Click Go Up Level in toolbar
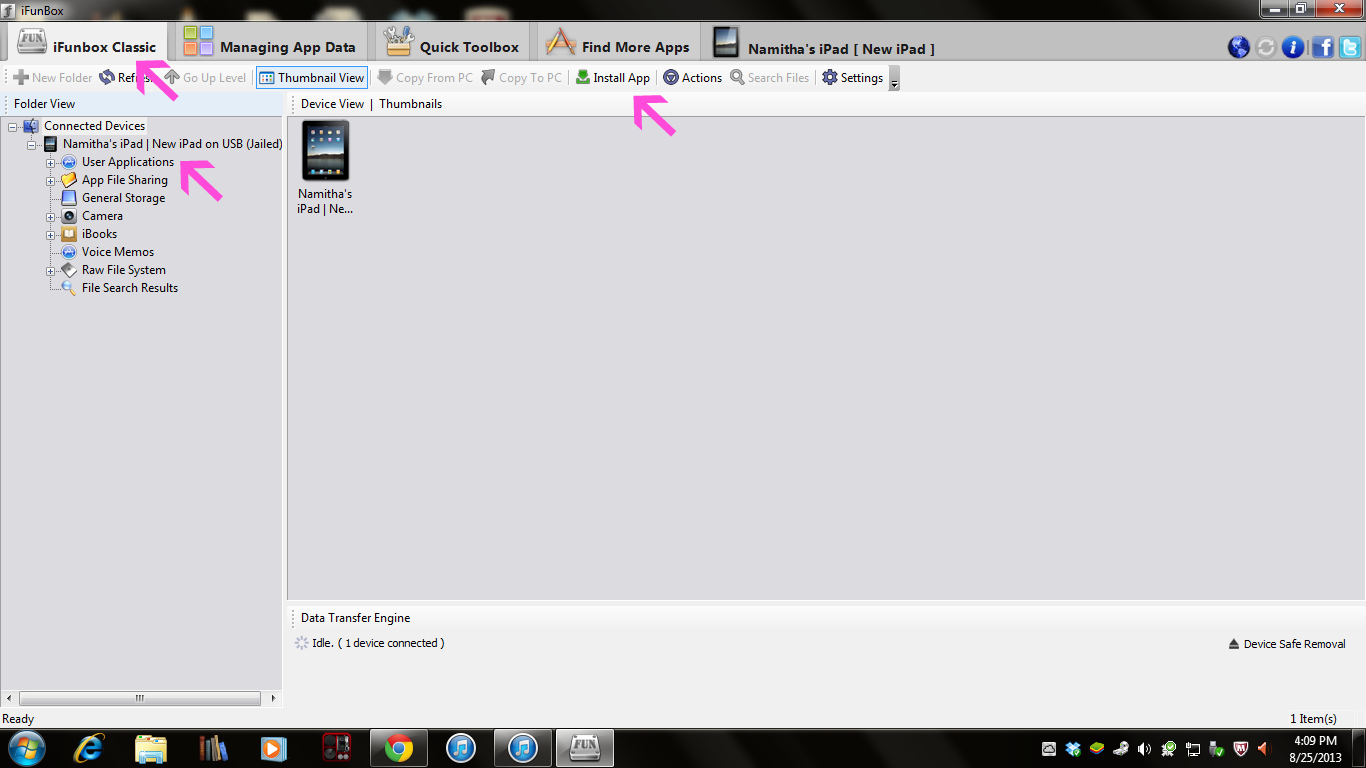 (x=205, y=77)
